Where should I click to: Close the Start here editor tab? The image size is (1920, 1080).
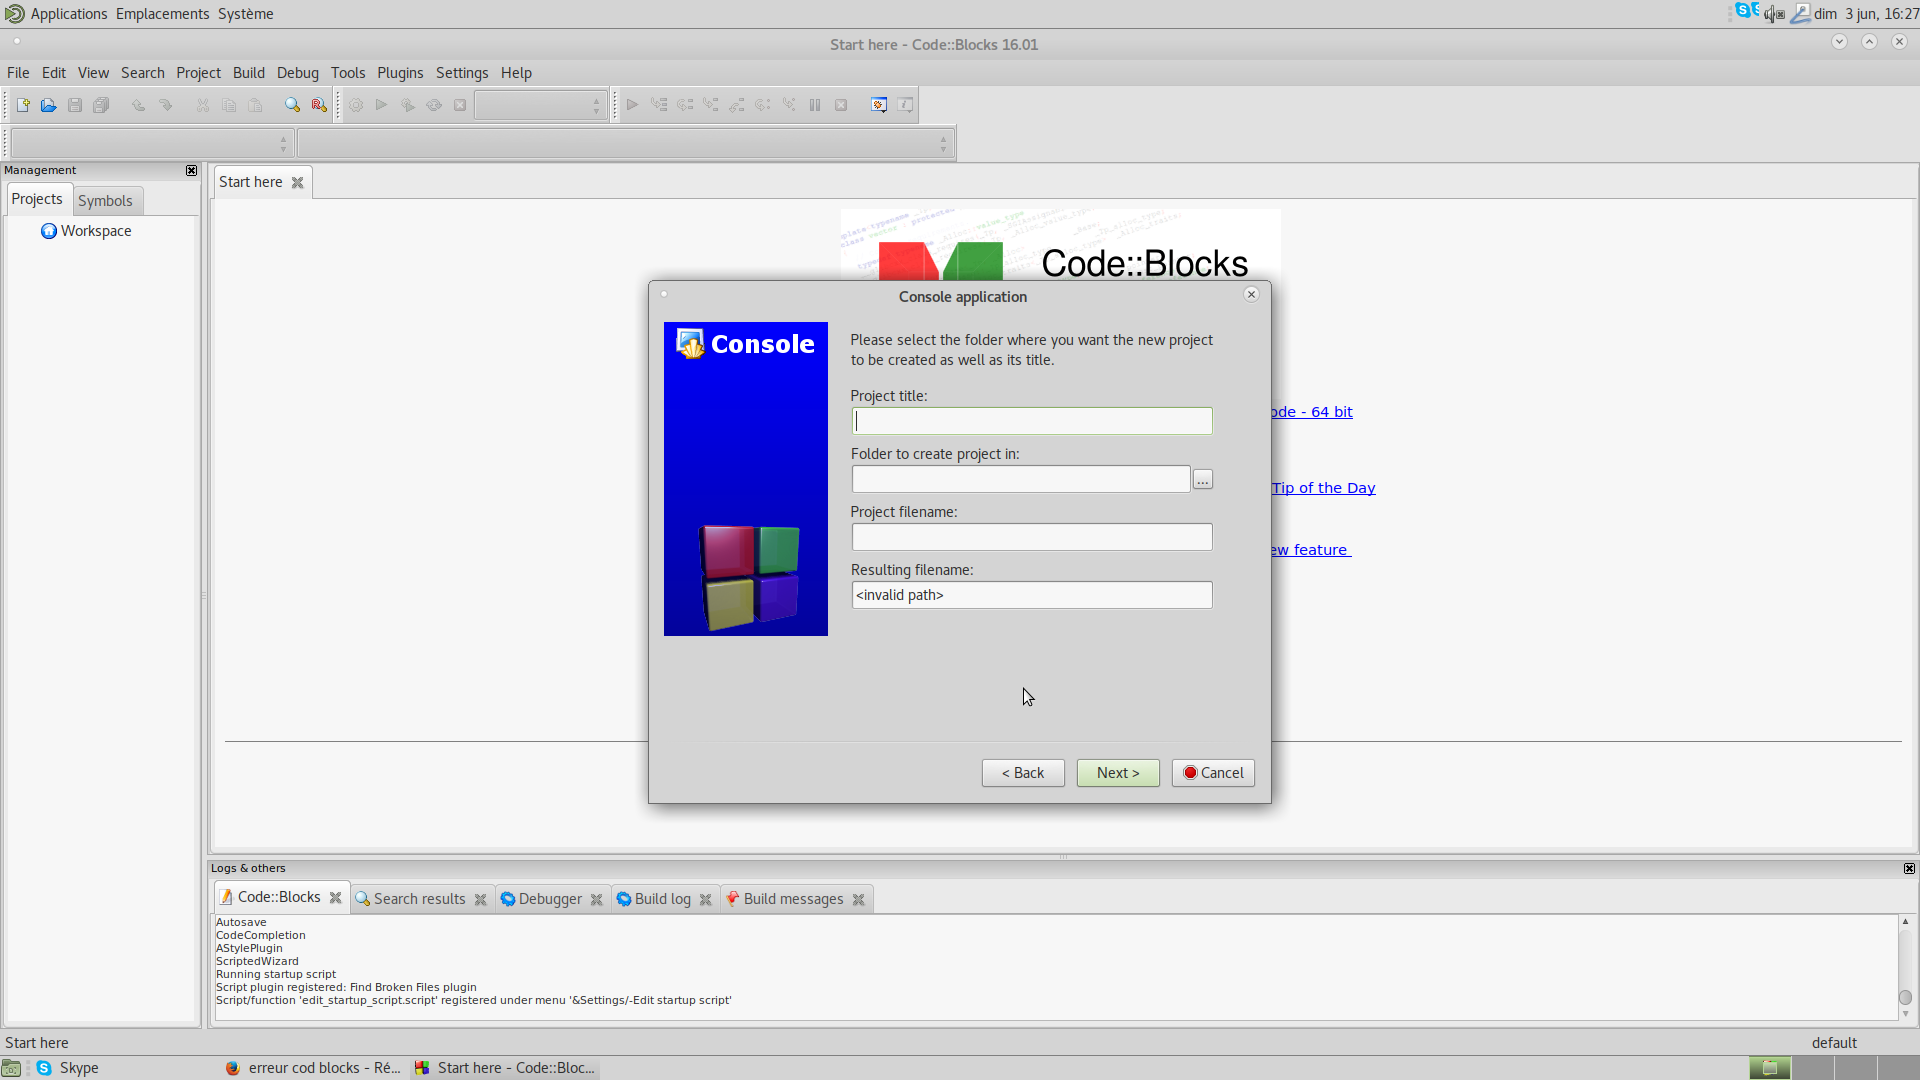point(297,183)
